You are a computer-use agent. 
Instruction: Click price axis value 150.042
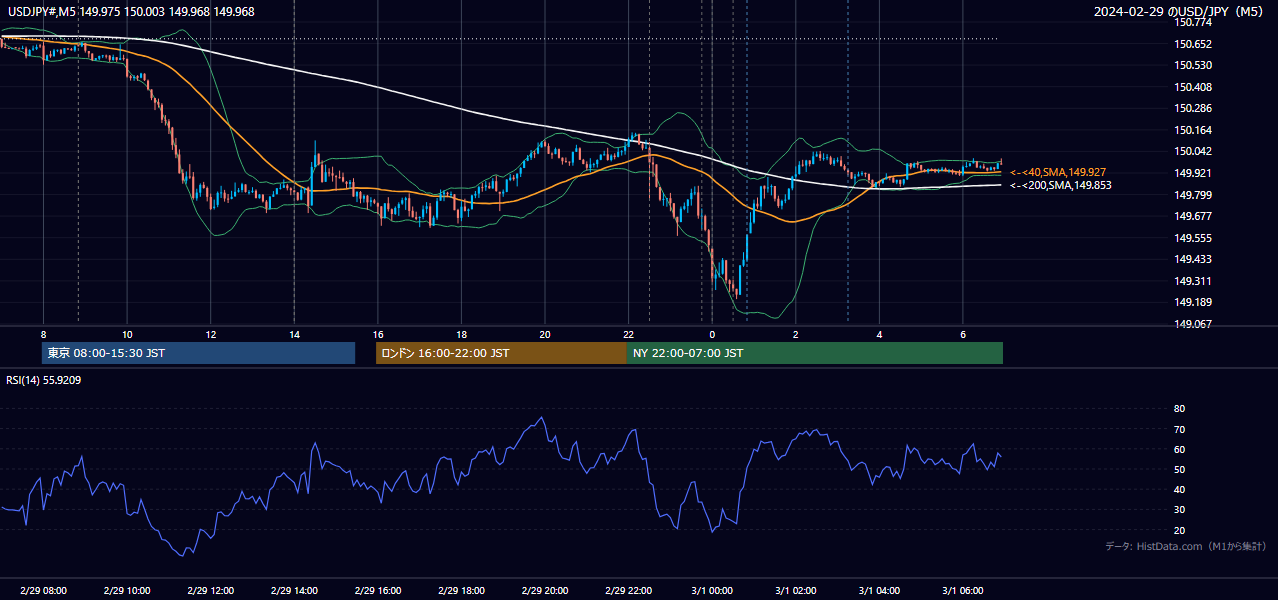coord(1193,151)
